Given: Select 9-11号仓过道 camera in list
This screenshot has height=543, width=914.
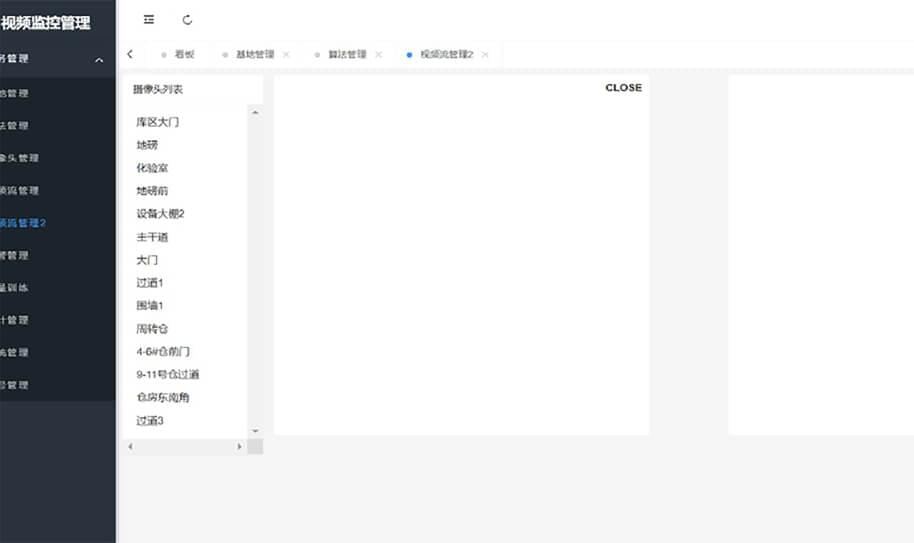Looking at the screenshot, I should point(167,375).
